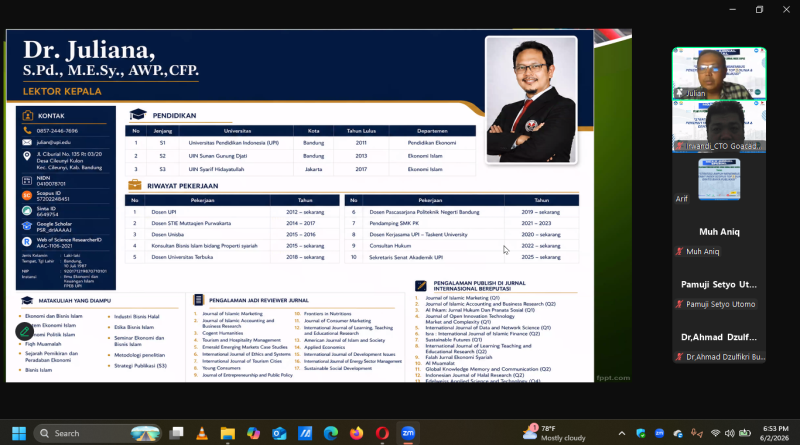Click the taskbar Search box
The width and height of the screenshot is (800, 445).
97,433
